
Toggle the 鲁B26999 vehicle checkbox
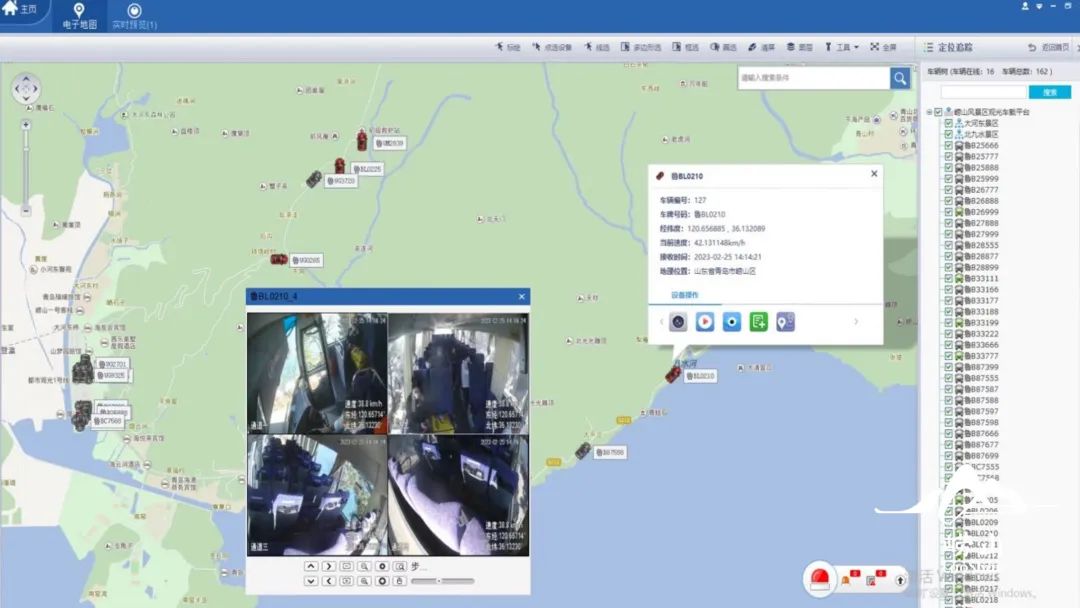(948, 212)
